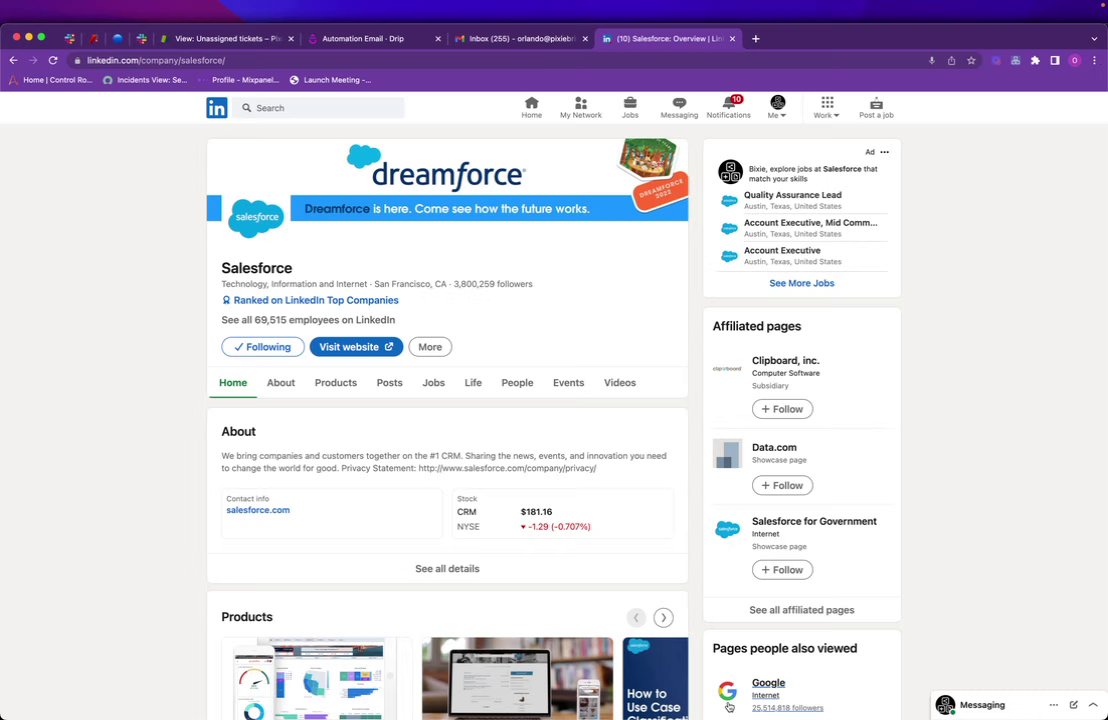The width and height of the screenshot is (1108, 720).
Task: Open a new browser tab
Action: tap(755, 39)
